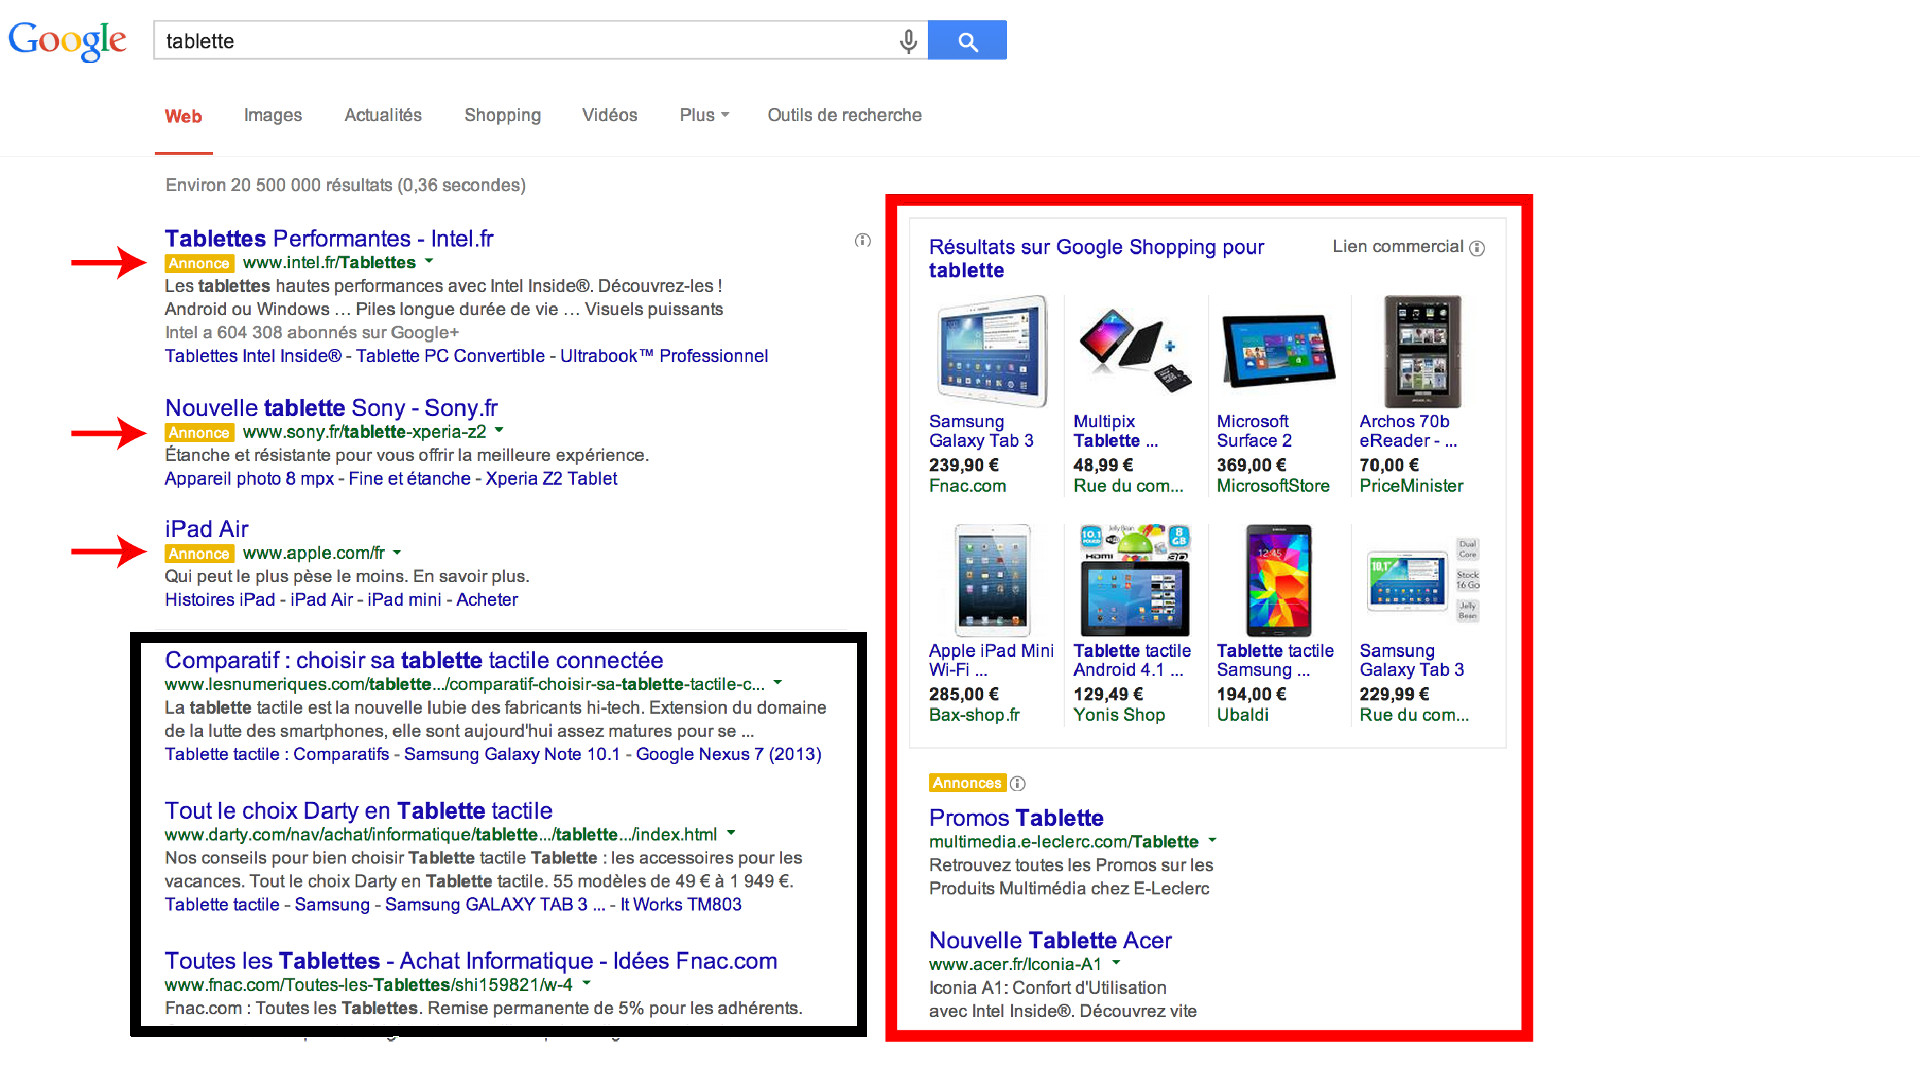Open Promos Tablette ad

point(1016,818)
